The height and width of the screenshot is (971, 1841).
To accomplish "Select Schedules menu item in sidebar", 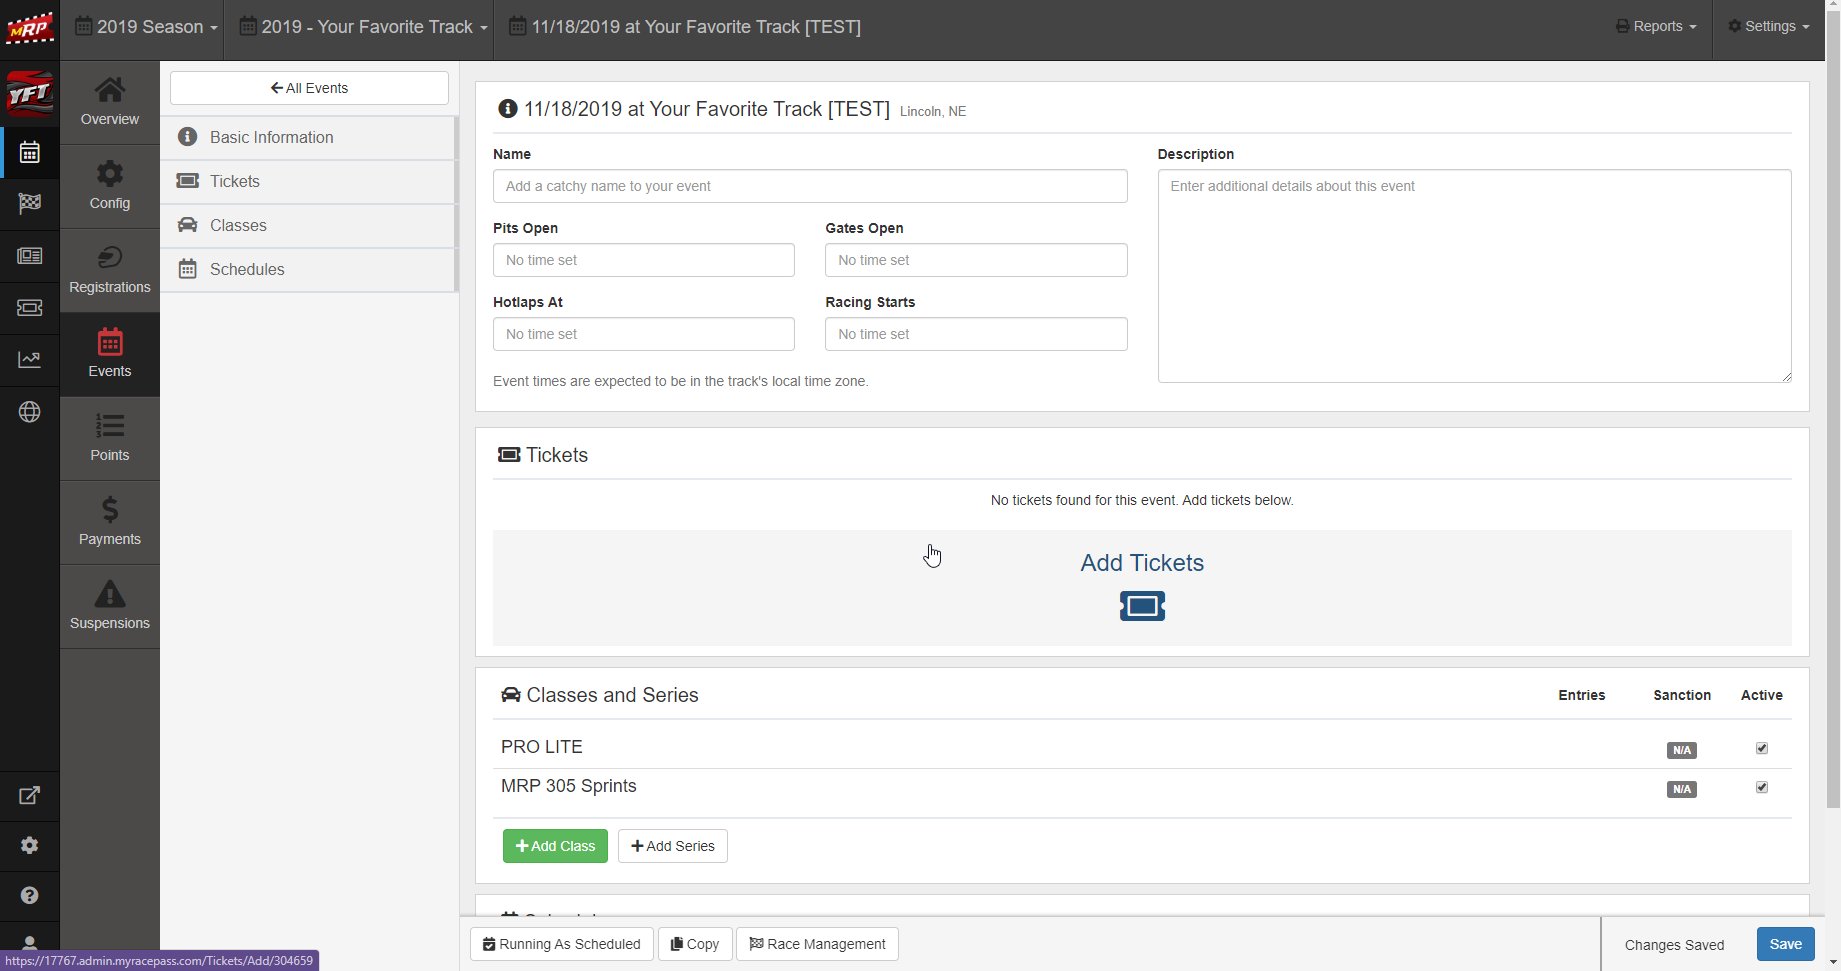I will point(308,269).
